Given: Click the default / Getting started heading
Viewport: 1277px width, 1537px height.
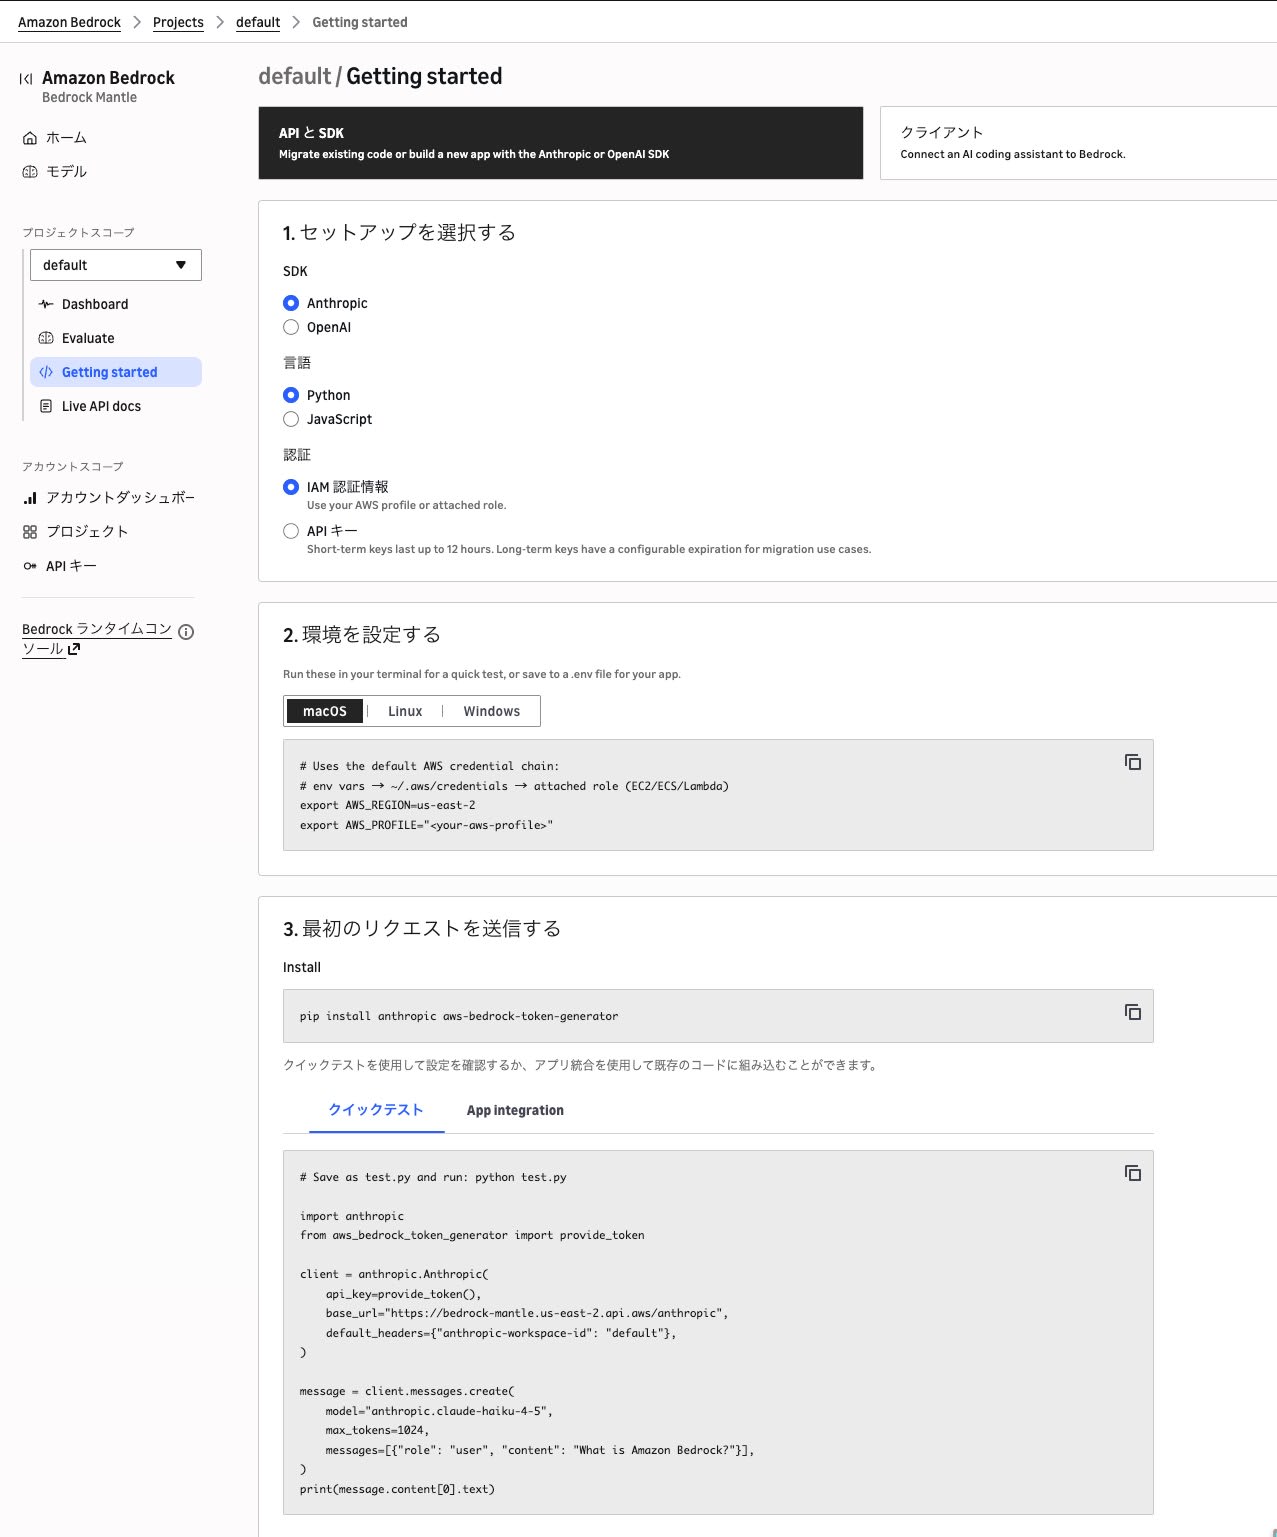Looking at the screenshot, I should [380, 76].
